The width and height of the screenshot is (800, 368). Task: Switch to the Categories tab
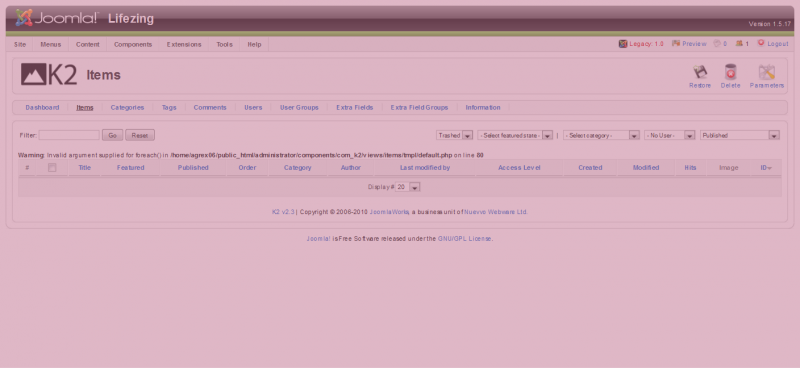pyautogui.click(x=128, y=108)
